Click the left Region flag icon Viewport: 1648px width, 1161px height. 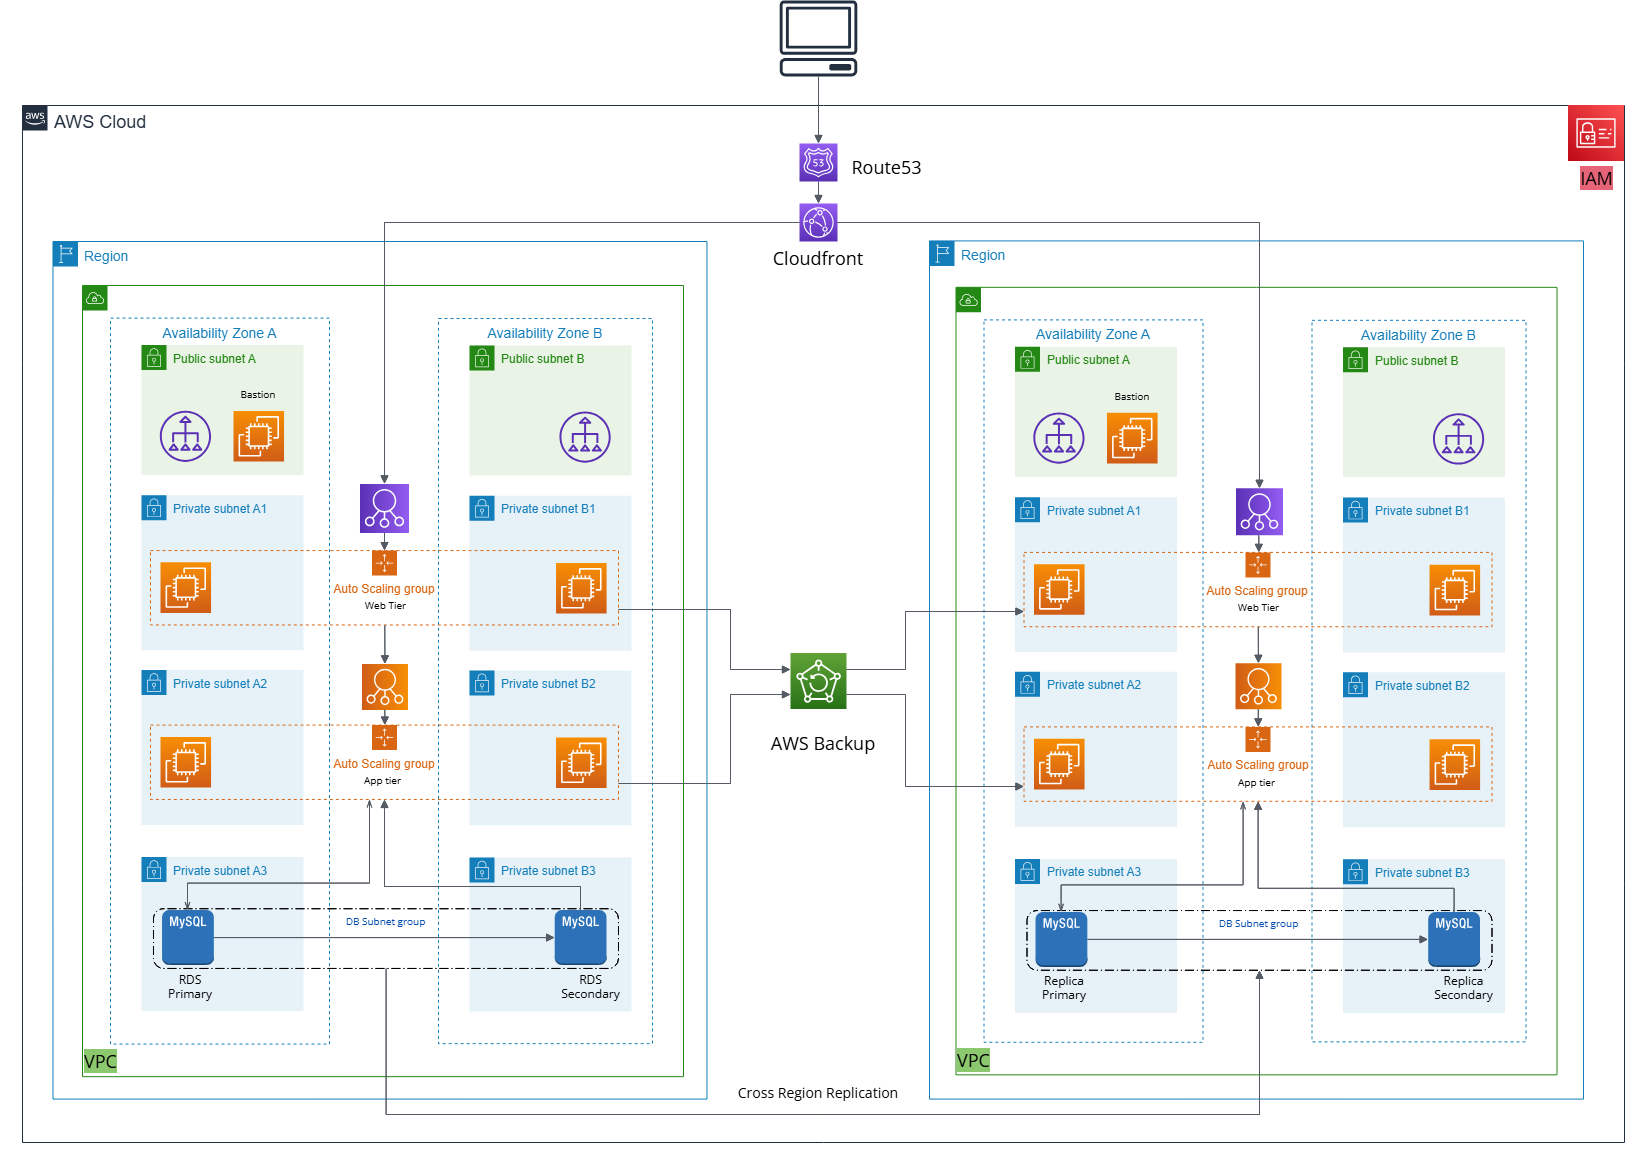click(x=66, y=254)
